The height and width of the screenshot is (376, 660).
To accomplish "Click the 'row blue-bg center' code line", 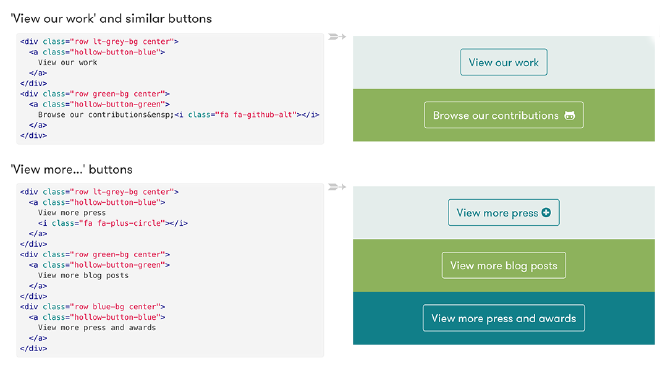I will pos(93,307).
